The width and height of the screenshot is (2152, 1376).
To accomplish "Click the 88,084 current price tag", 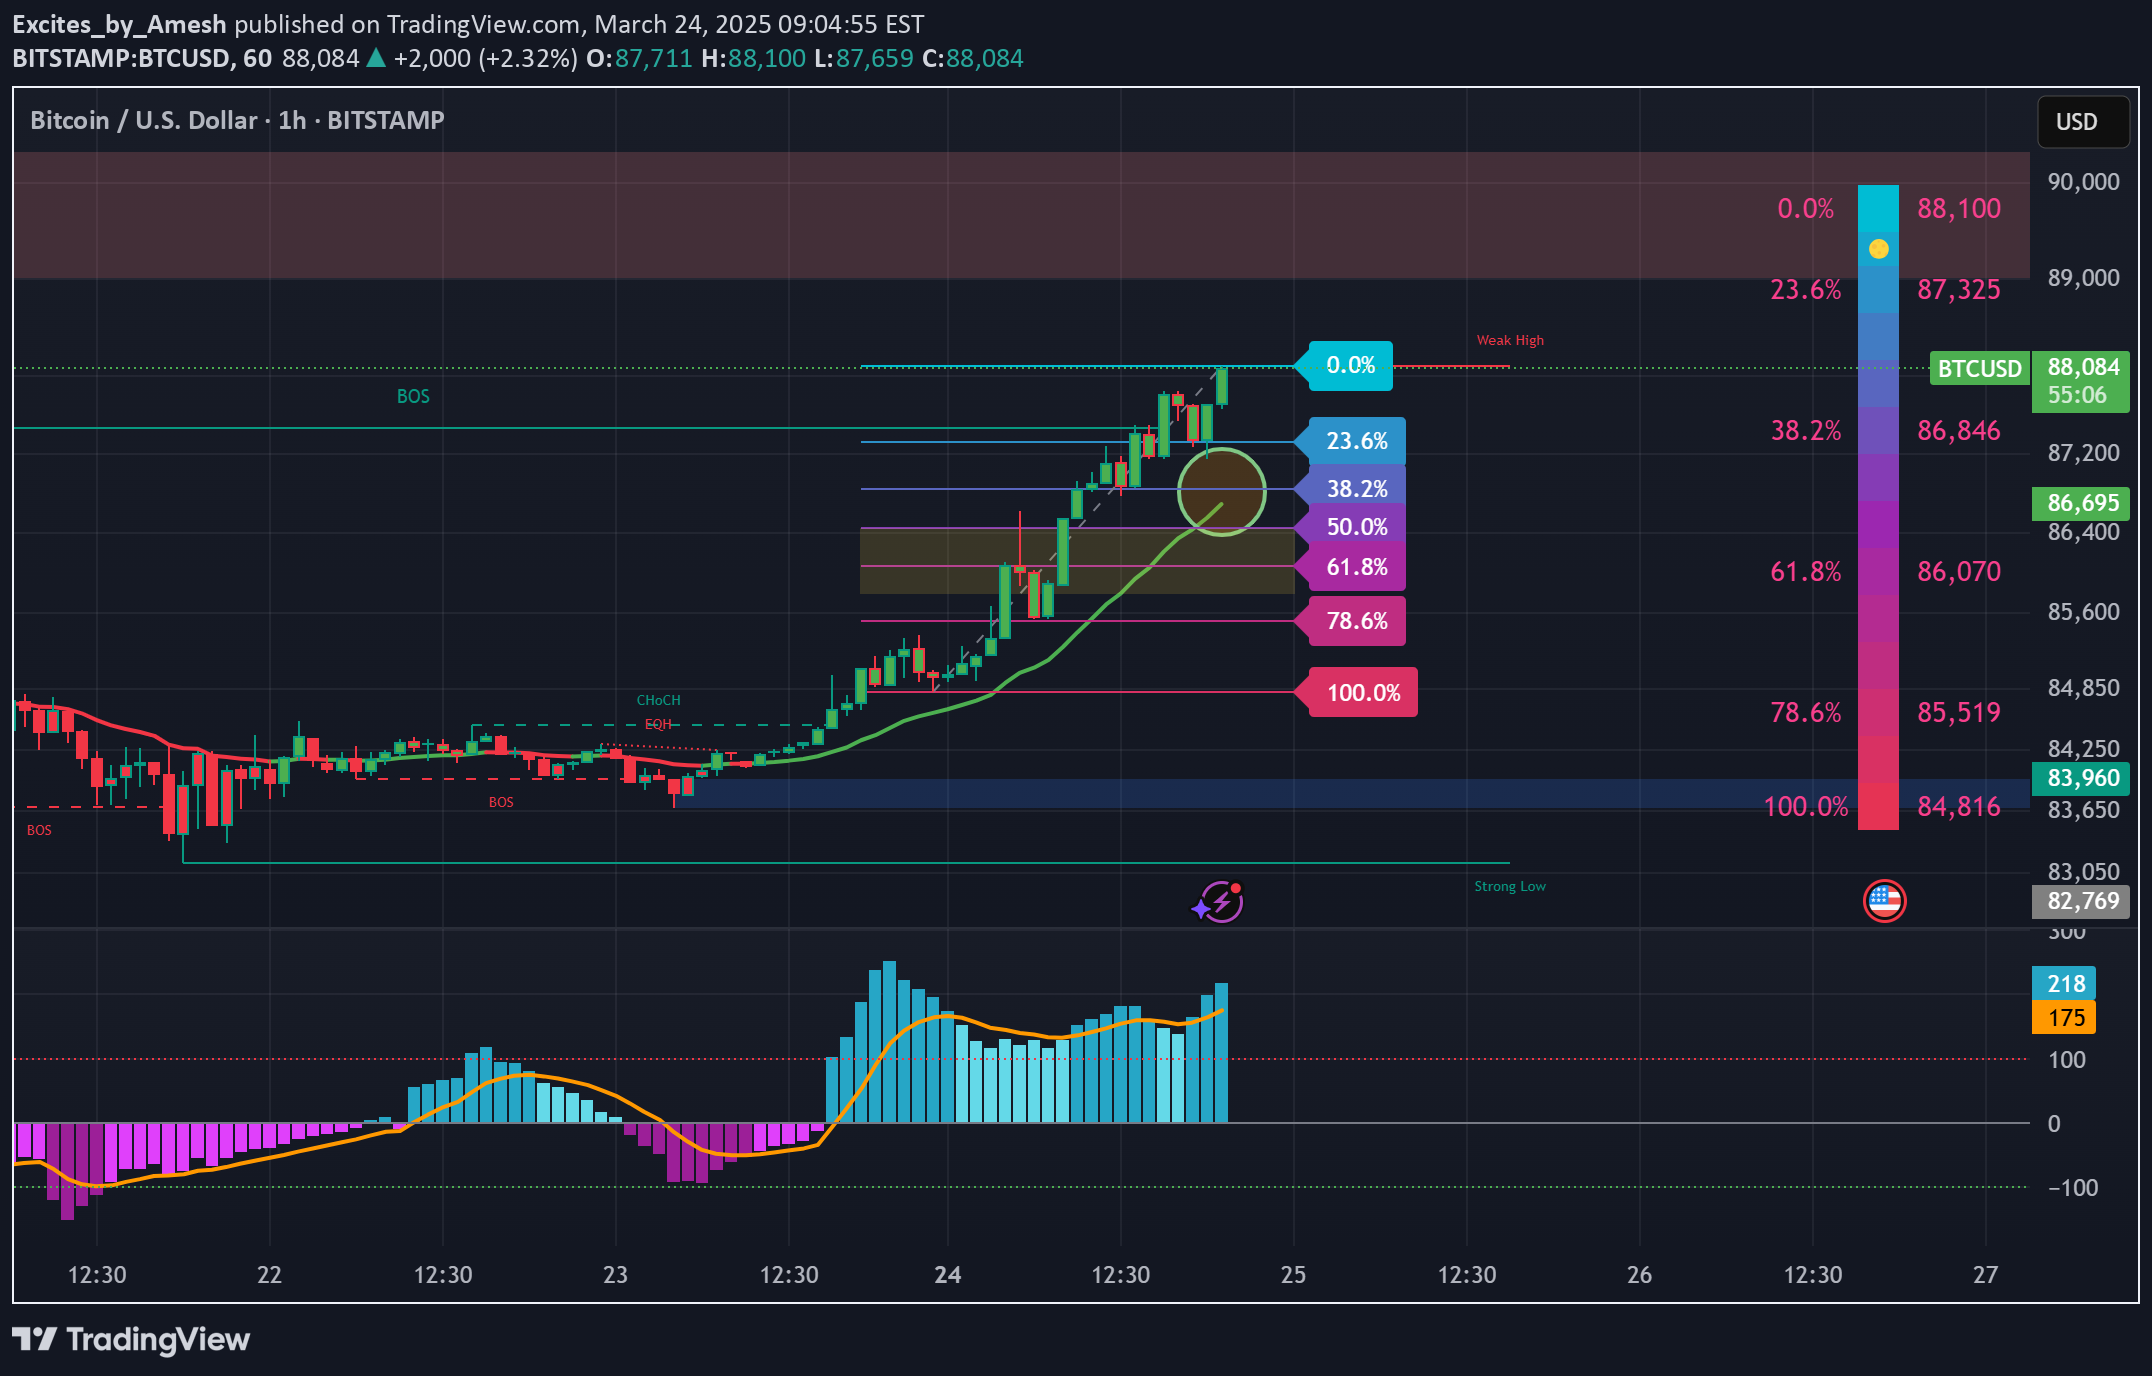I will (x=2081, y=381).
